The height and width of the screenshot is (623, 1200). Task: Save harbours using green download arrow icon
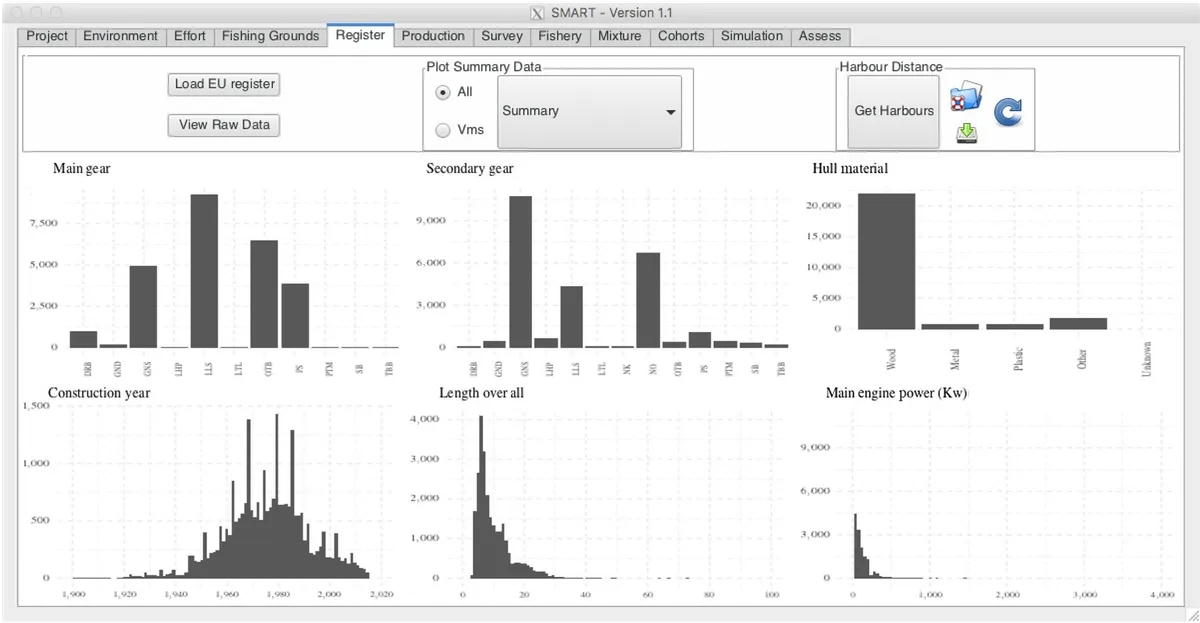pos(966,133)
